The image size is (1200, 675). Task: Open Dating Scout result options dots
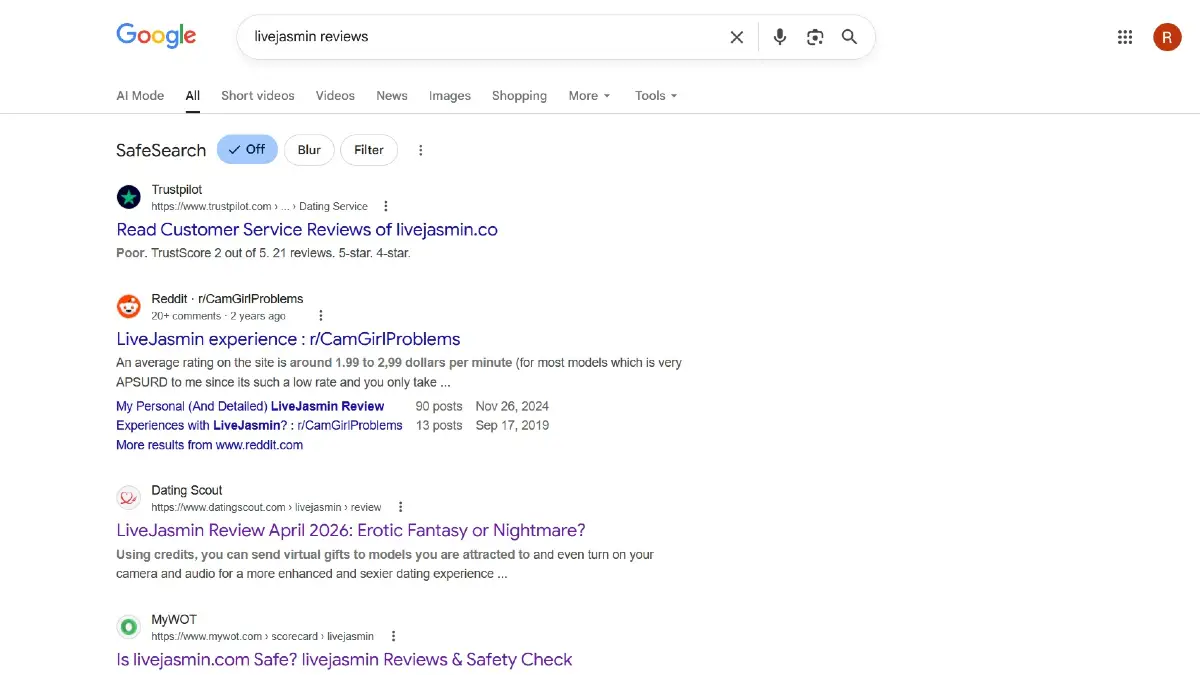click(400, 507)
